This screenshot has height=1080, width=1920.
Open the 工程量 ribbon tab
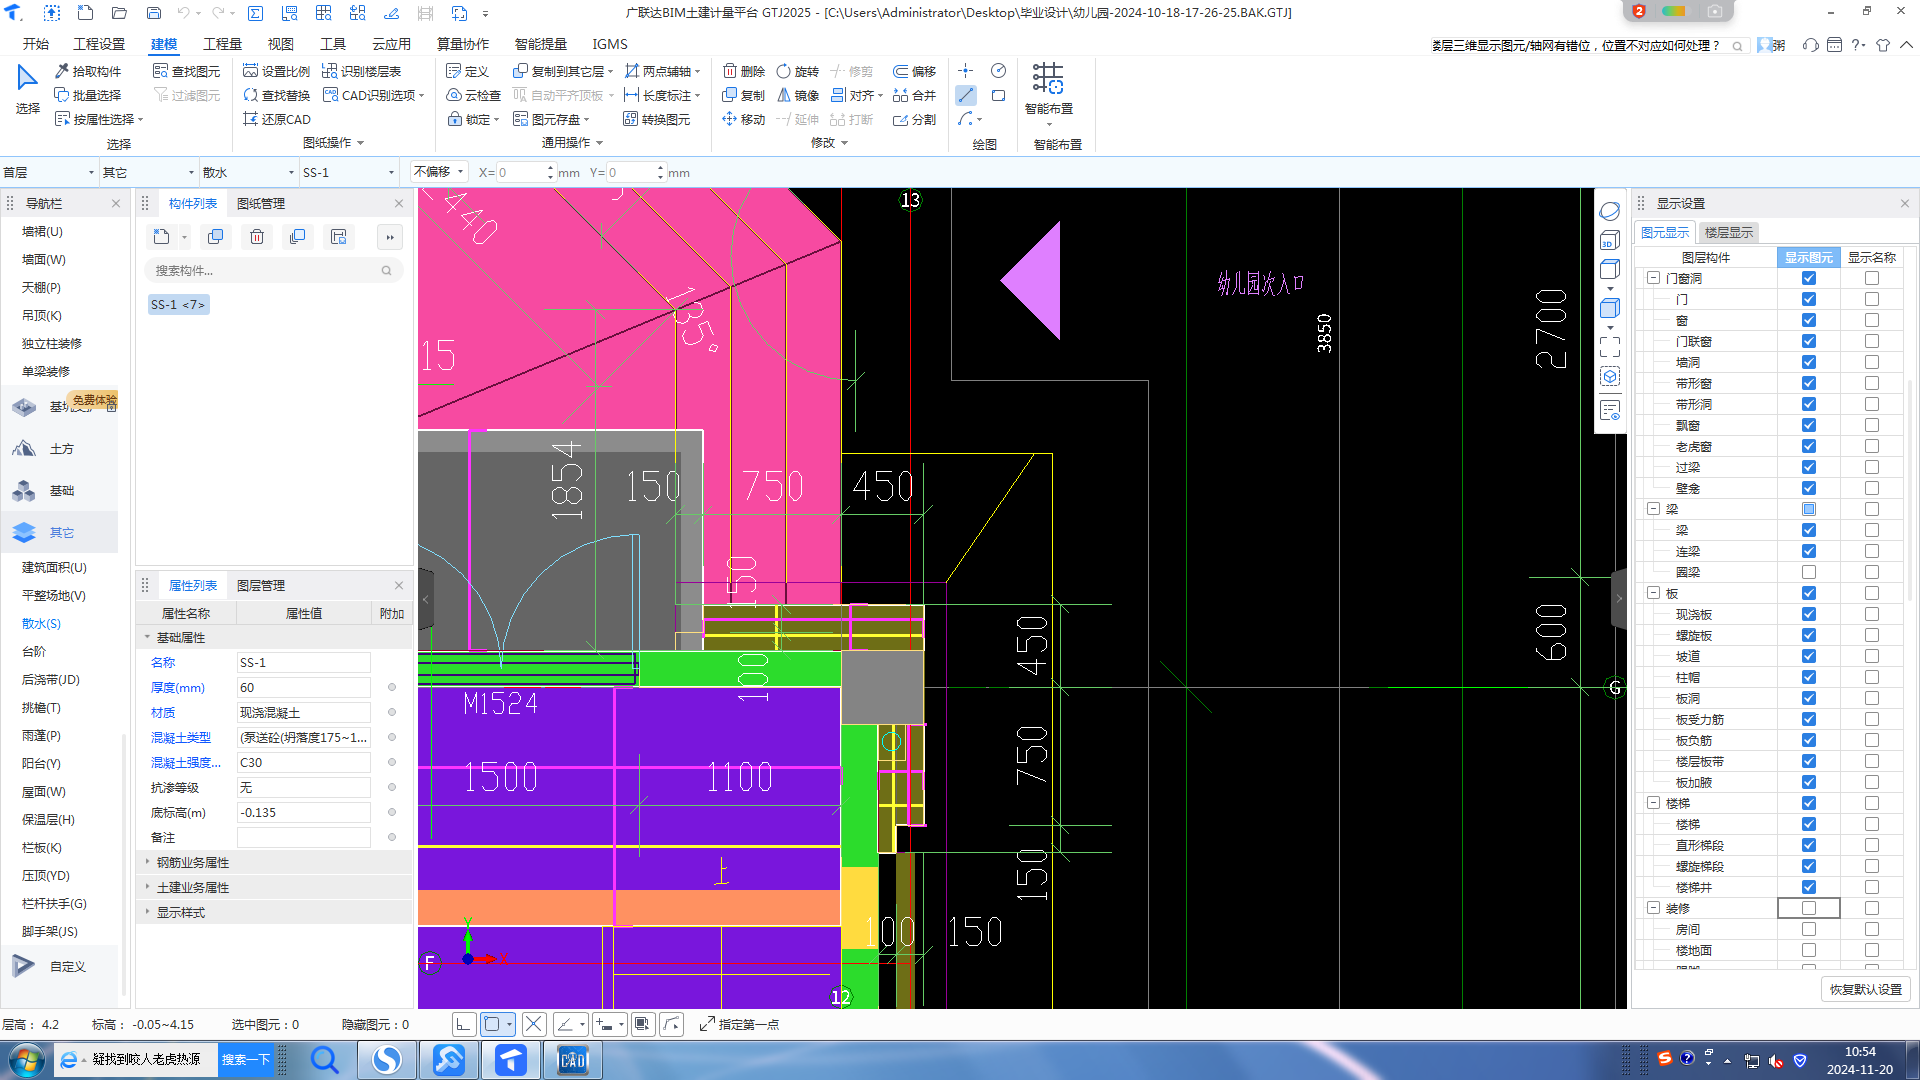(222, 44)
